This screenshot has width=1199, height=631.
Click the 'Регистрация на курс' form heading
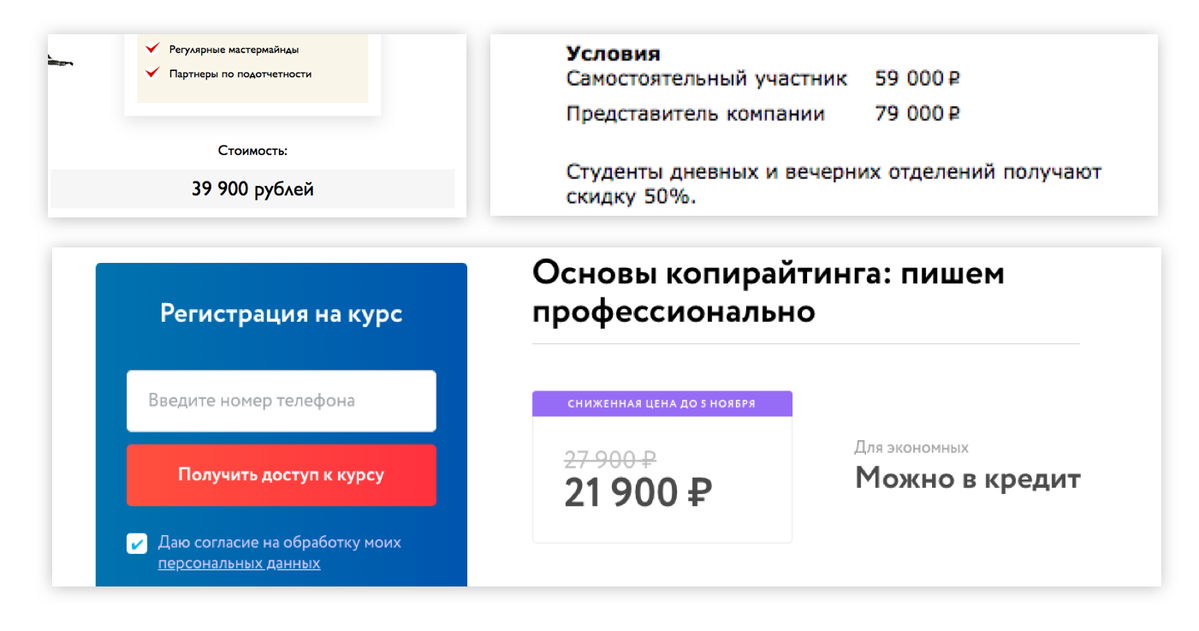281,314
